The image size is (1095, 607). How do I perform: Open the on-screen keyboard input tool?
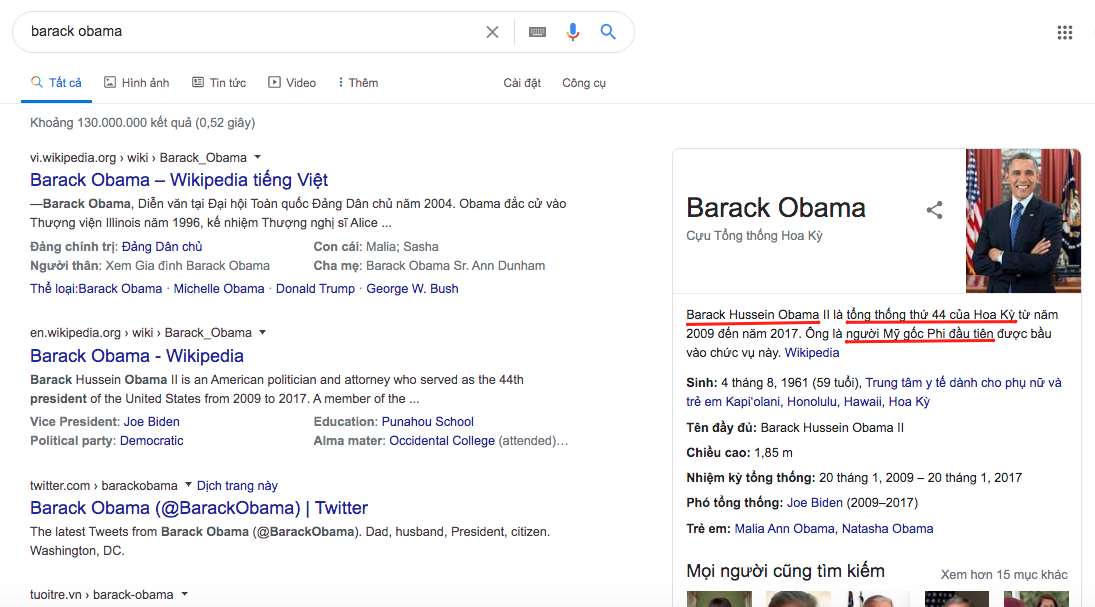[x=537, y=32]
